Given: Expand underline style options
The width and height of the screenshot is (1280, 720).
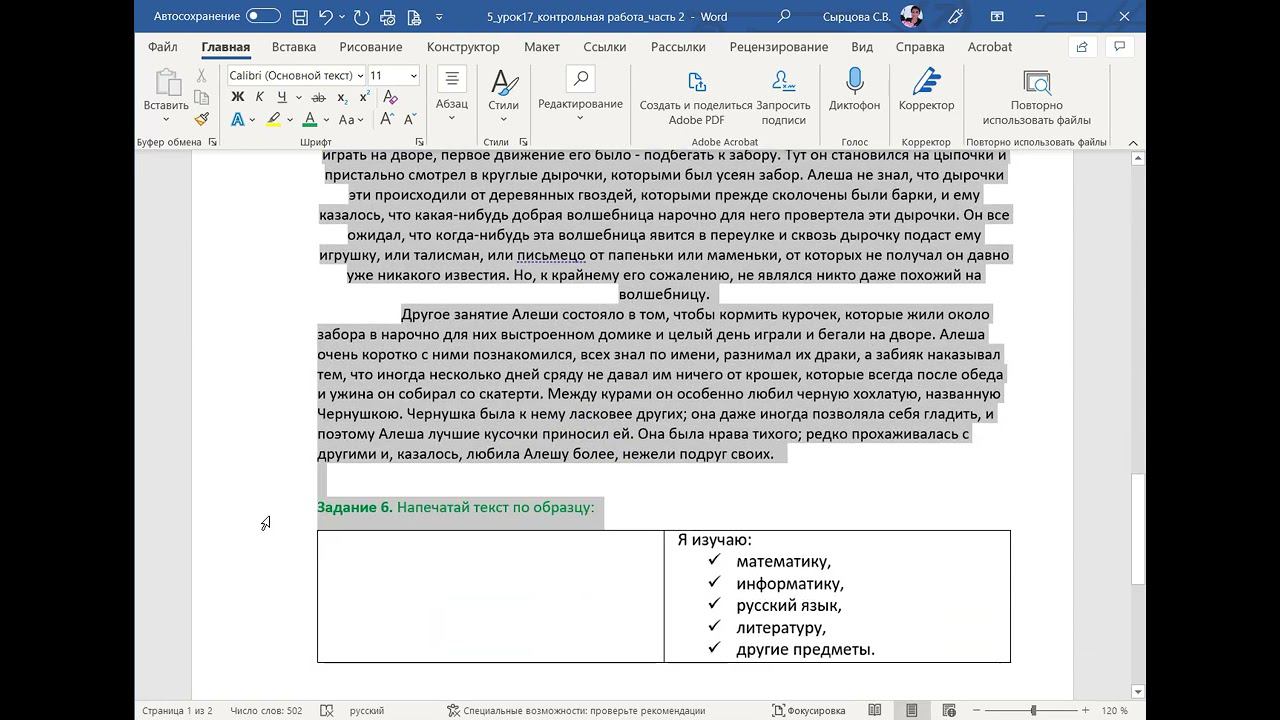Looking at the screenshot, I should point(297,97).
